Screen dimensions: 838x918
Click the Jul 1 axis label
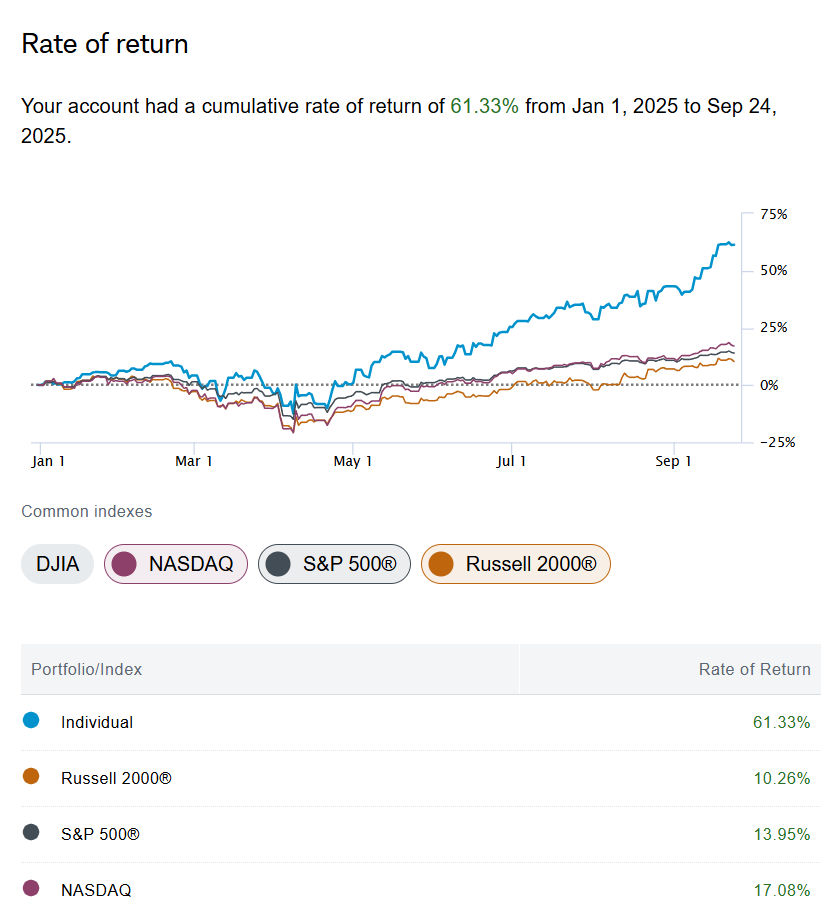(x=511, y=461)
